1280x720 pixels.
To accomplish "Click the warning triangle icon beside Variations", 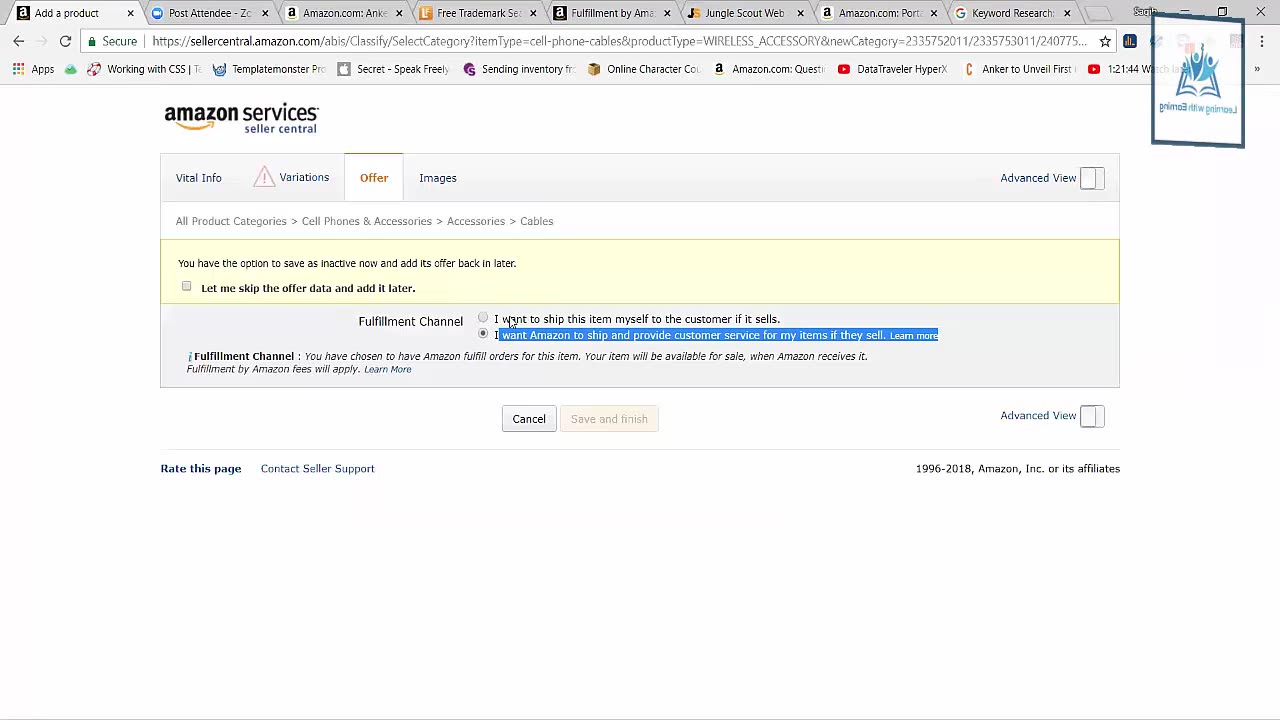I will (264, 177).
